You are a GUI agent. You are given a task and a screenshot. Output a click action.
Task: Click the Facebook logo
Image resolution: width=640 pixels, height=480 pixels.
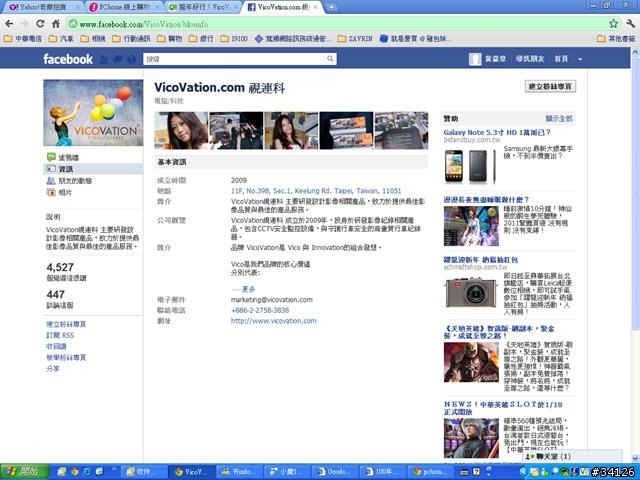pyautogui.click(x=68, y=59)
